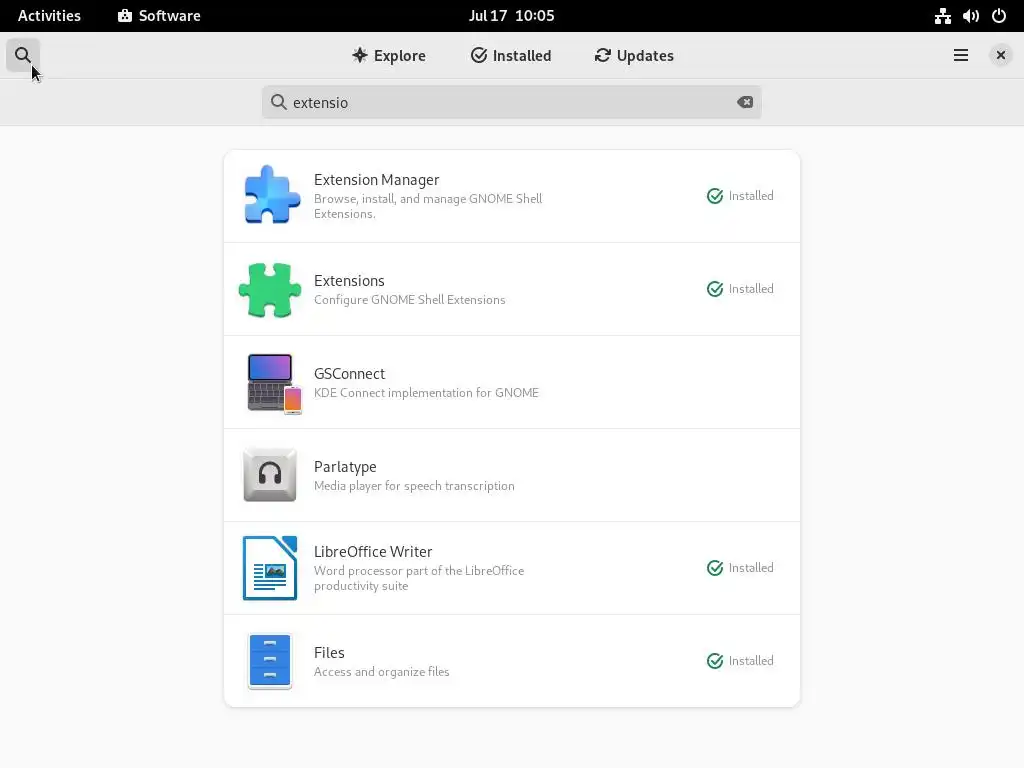Switch to the Installed tab

[x=511, y=56]
